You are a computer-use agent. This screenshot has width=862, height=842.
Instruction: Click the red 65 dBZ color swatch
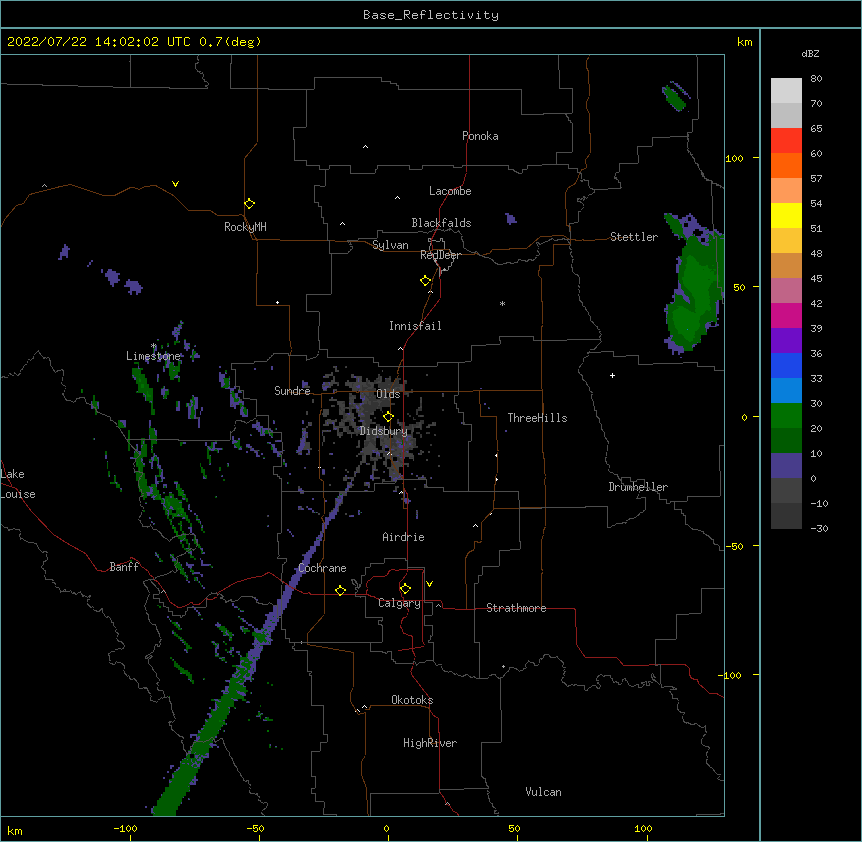tap(786, 140)
